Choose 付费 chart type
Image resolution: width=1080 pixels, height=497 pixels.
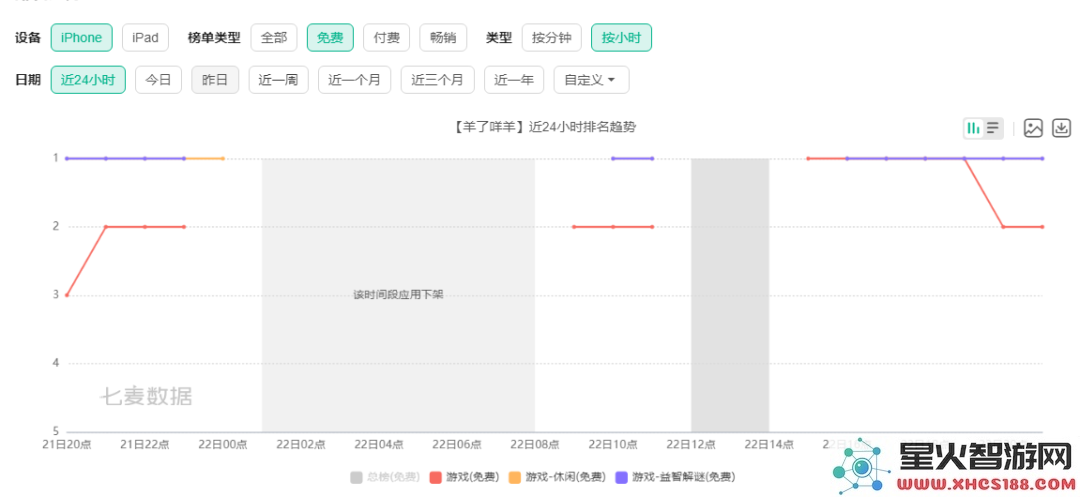[x=386, y=38]
